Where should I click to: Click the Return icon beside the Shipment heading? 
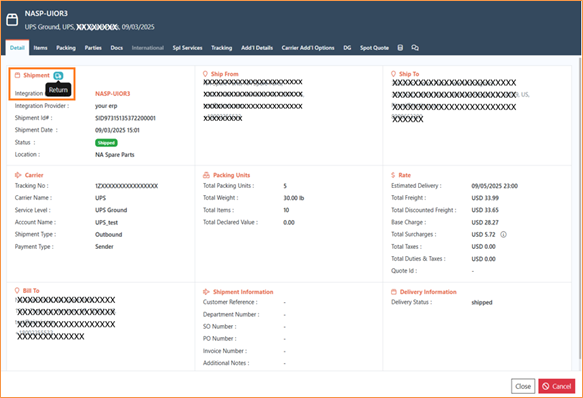[x=58, y=76]
